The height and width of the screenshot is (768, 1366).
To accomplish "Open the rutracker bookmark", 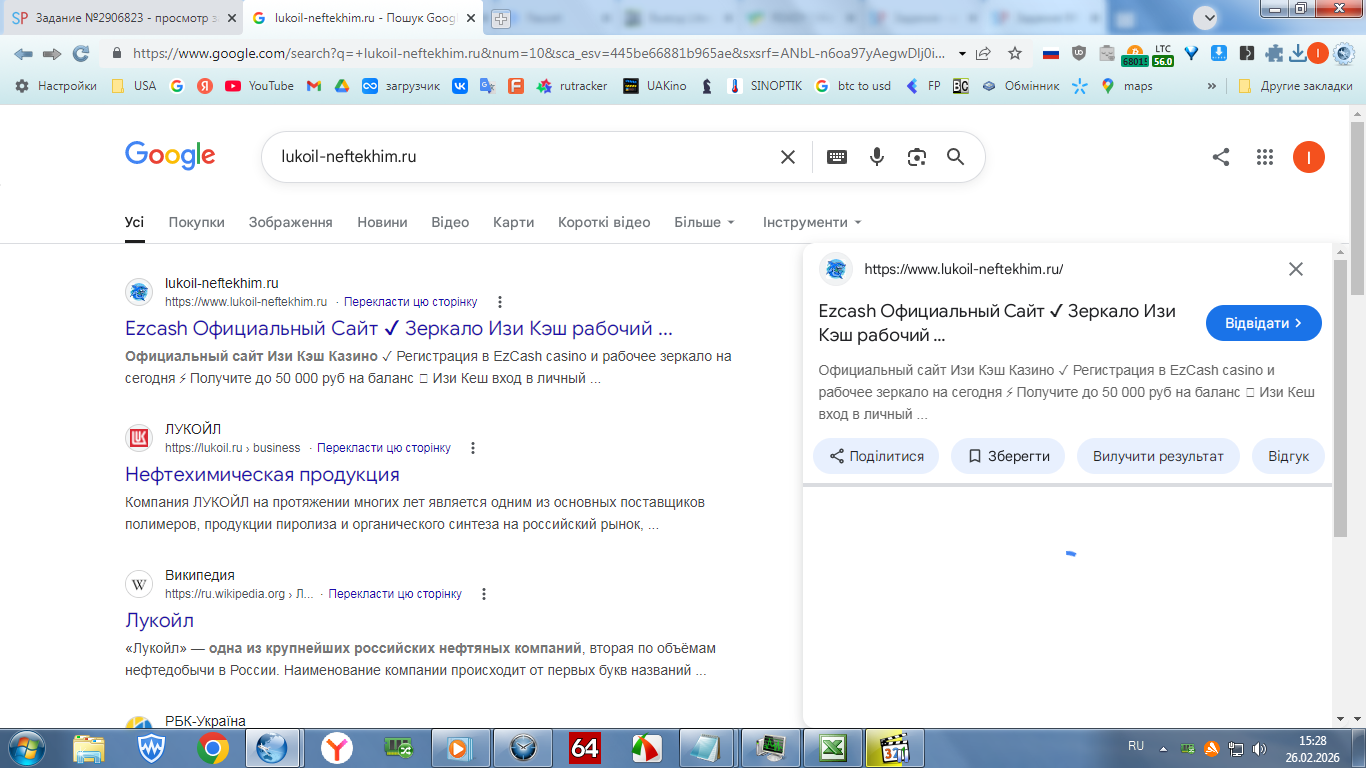I will coord(572,86).
